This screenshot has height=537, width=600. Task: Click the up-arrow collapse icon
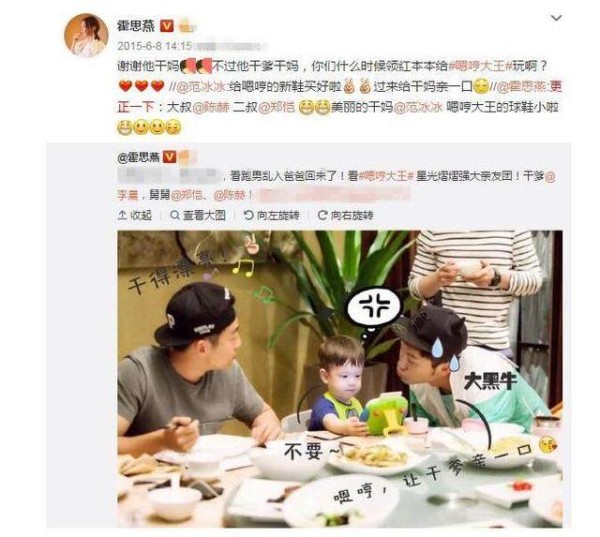122,215
